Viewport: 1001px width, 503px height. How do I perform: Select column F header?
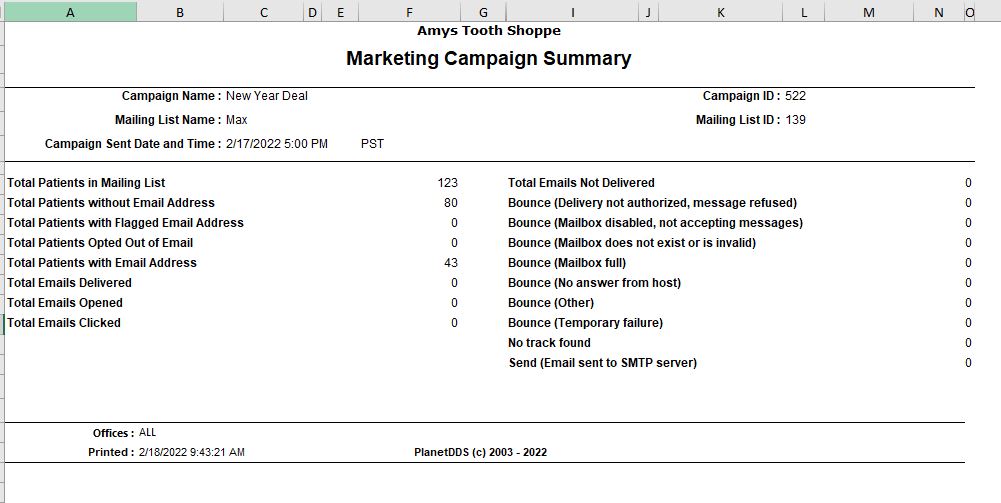coord(409,12)
